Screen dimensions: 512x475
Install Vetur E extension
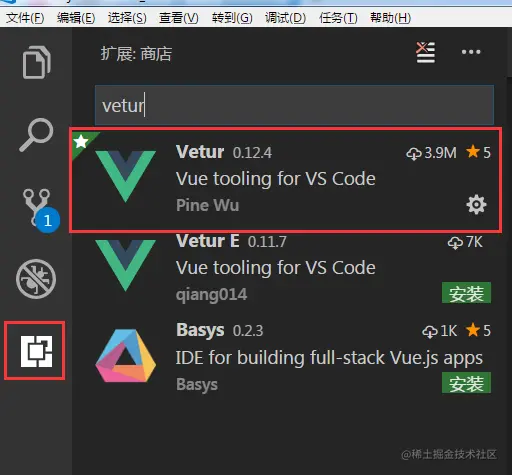[466, 293]
